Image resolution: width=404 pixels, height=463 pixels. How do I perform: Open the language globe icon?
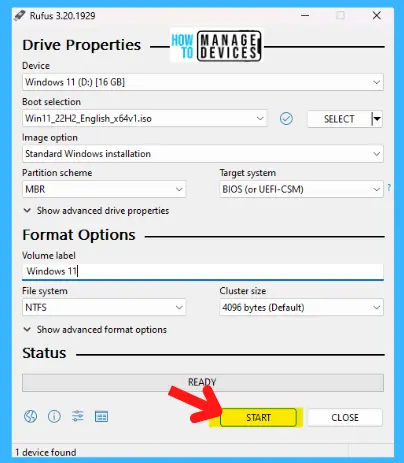30,416
